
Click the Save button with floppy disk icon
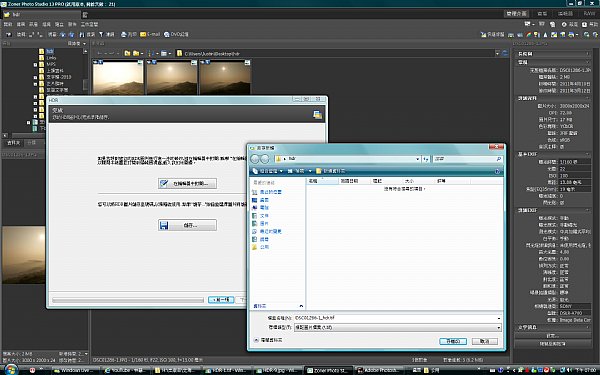(188, 225)
